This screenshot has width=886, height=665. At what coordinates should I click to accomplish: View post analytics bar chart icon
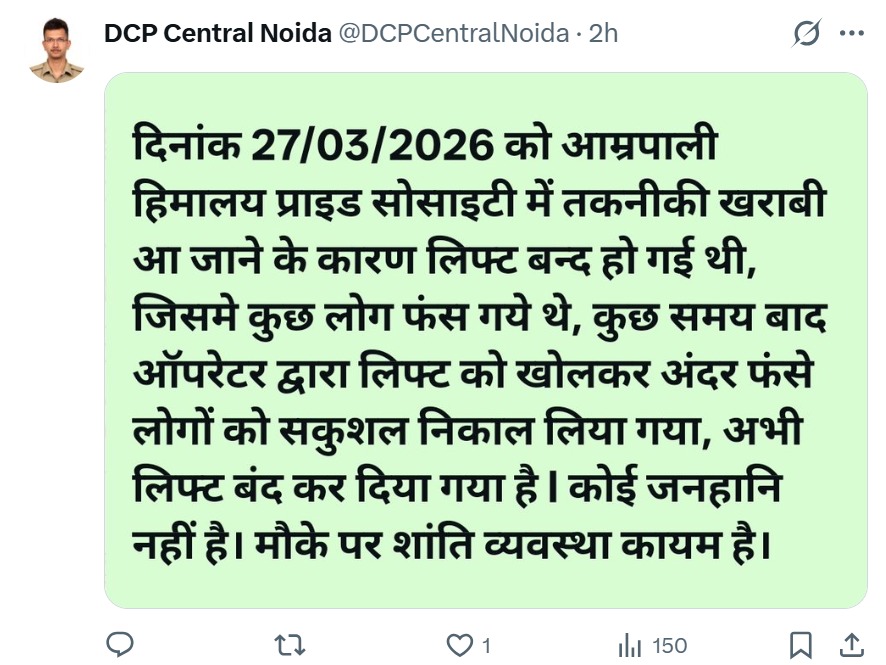pyautogui.click(x=629, y=644)
